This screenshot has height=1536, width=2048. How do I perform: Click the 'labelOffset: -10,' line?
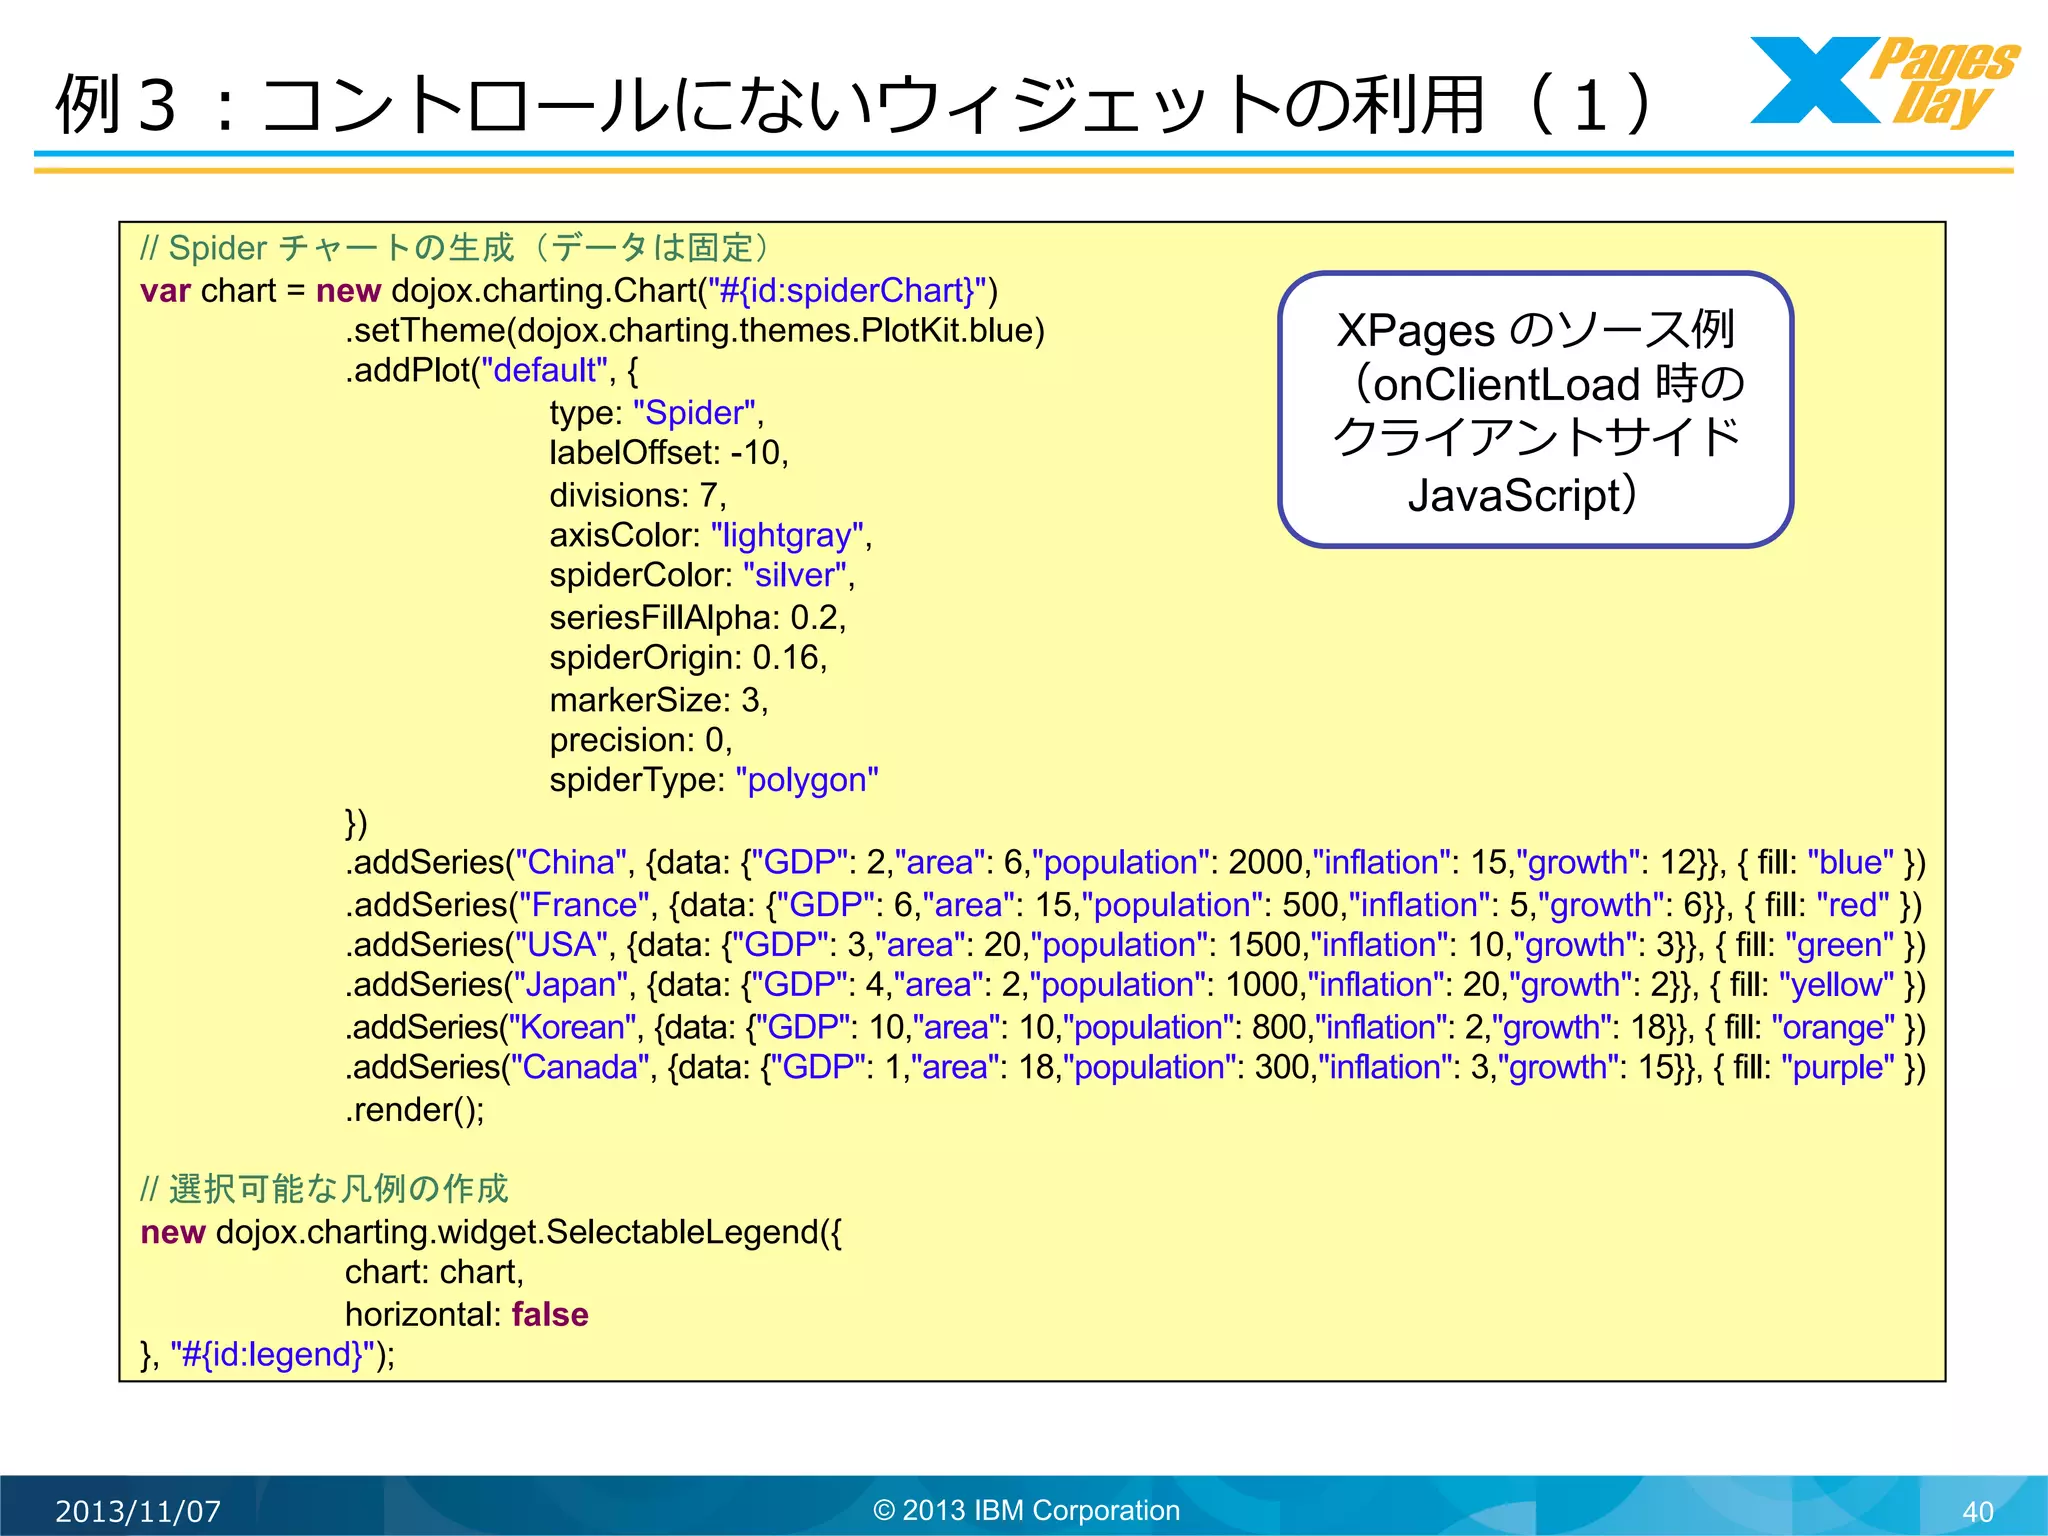coord(669,452)
